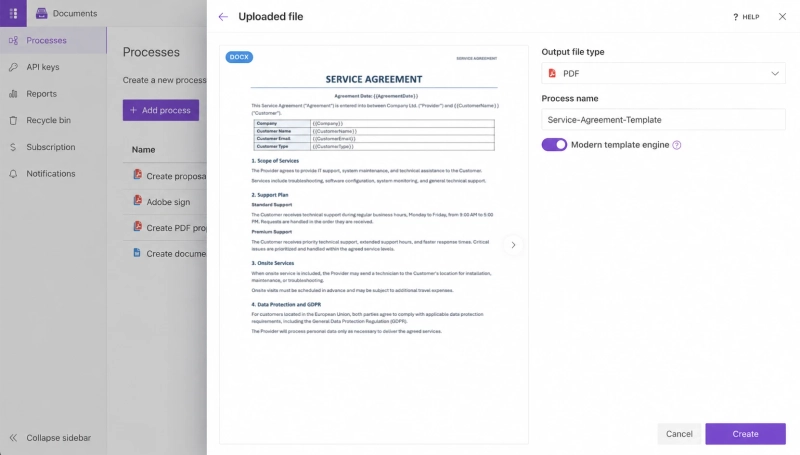Image resolution: width=800 pixels, height=455 pixels.
Task: Click the Processes page heading
Action: pos(151,52)
